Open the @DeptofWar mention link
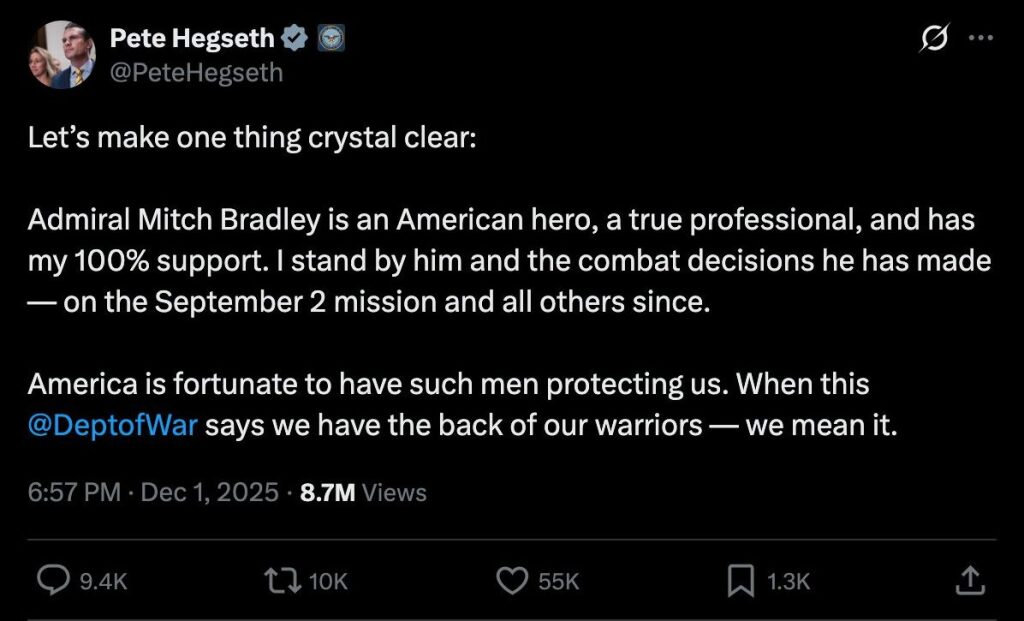This screenshot has height=621, width=1024. point(114,425)
